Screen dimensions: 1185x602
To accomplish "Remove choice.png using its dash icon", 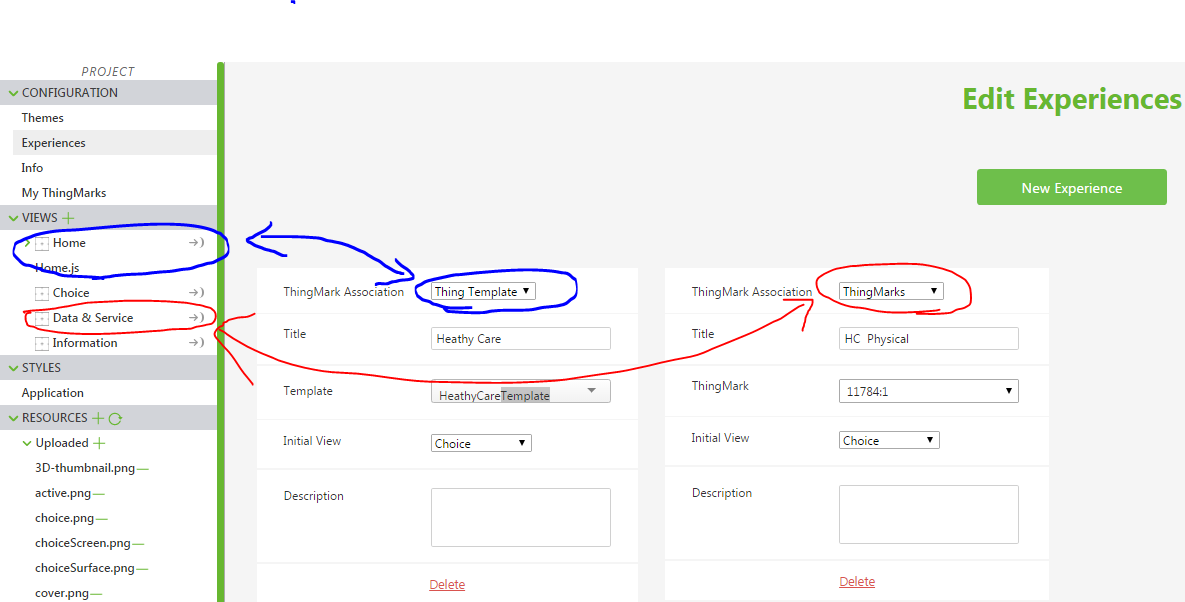I will tap(102, 518).
